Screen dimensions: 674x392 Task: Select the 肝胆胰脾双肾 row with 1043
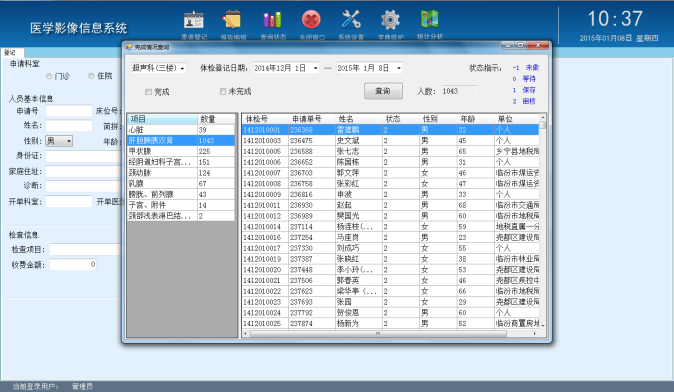tap(181, 141)
